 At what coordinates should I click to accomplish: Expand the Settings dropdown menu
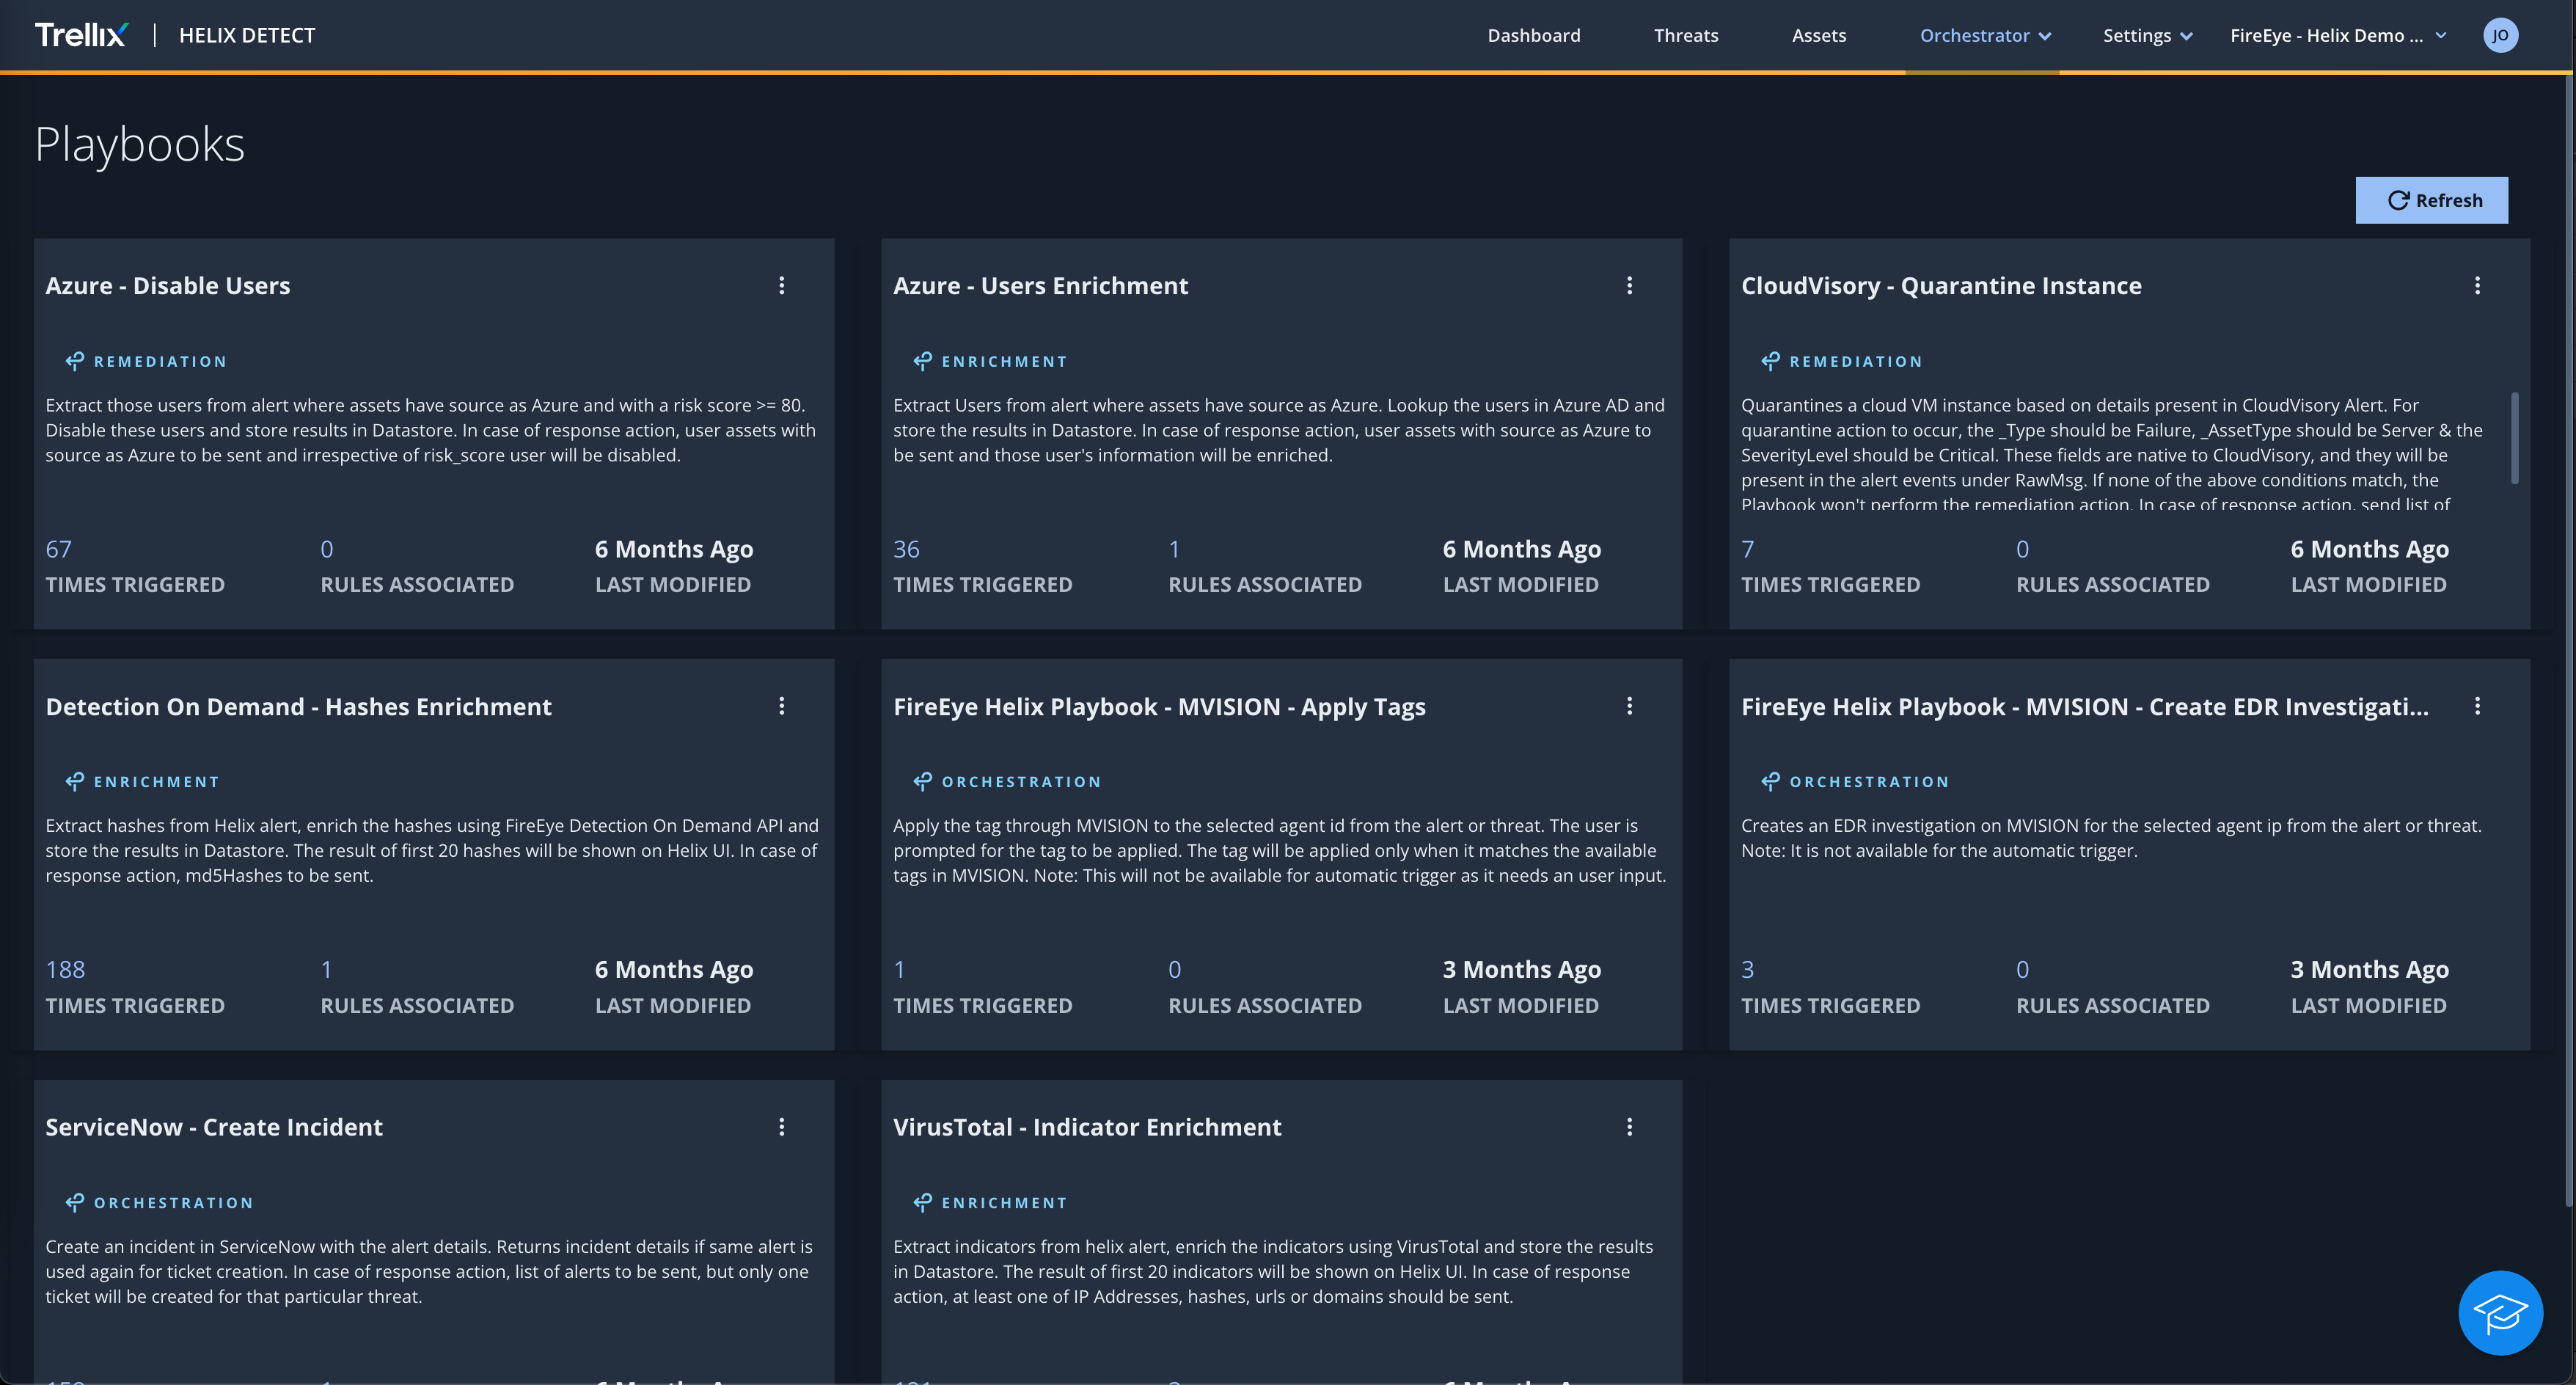click(x=2147, y=35)
